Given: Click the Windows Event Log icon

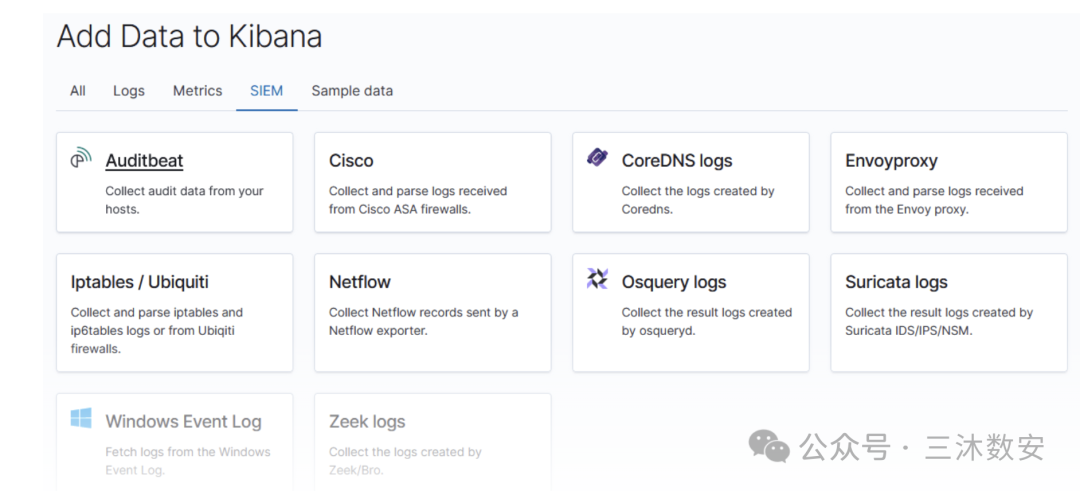Looking at the screenshot, I should 81,418.
